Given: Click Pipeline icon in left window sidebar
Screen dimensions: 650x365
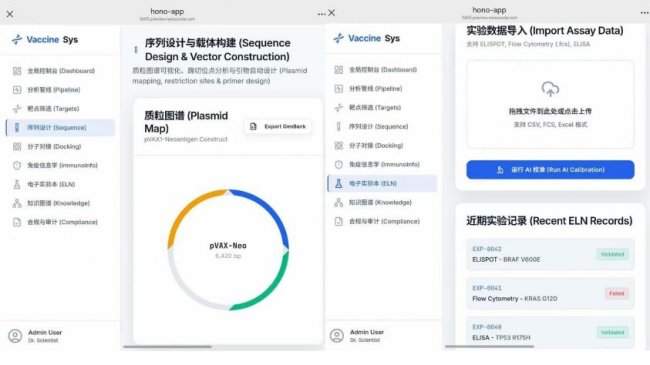Looking at the screenshot, I should (17, 90).
